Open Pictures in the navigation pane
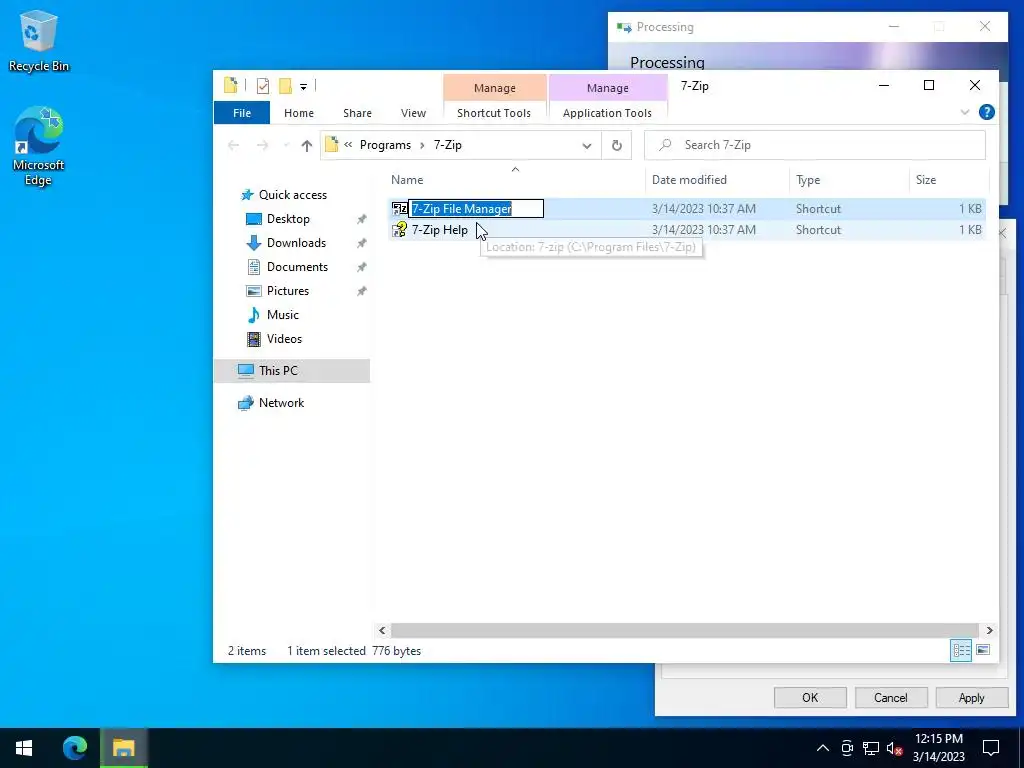This screenshot has width=1024, height=768. pos(287,291)
